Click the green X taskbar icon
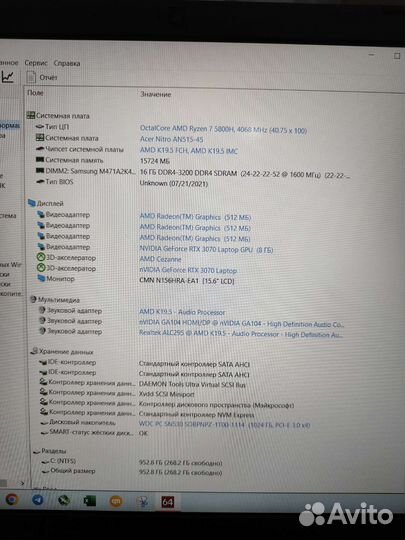The height and width of the screenshot is (540, 405). click(x=64, y=500)
